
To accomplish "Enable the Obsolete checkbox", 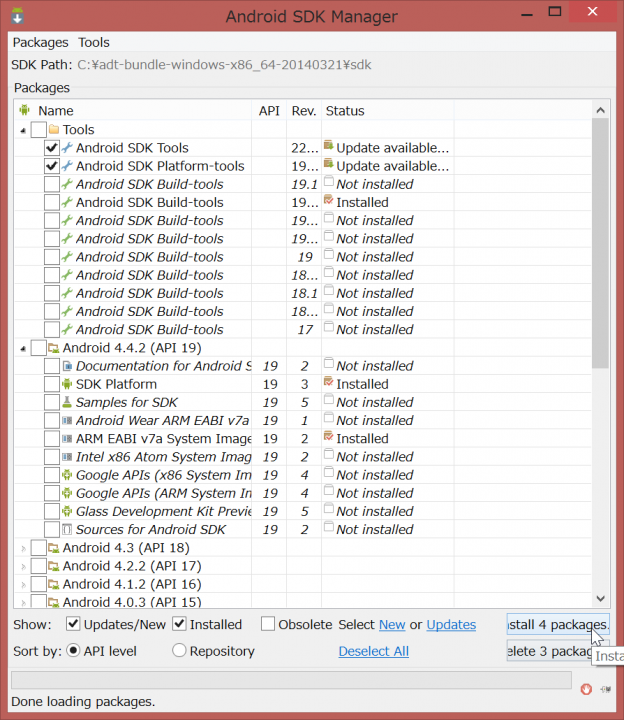I will tap(268, 624).
